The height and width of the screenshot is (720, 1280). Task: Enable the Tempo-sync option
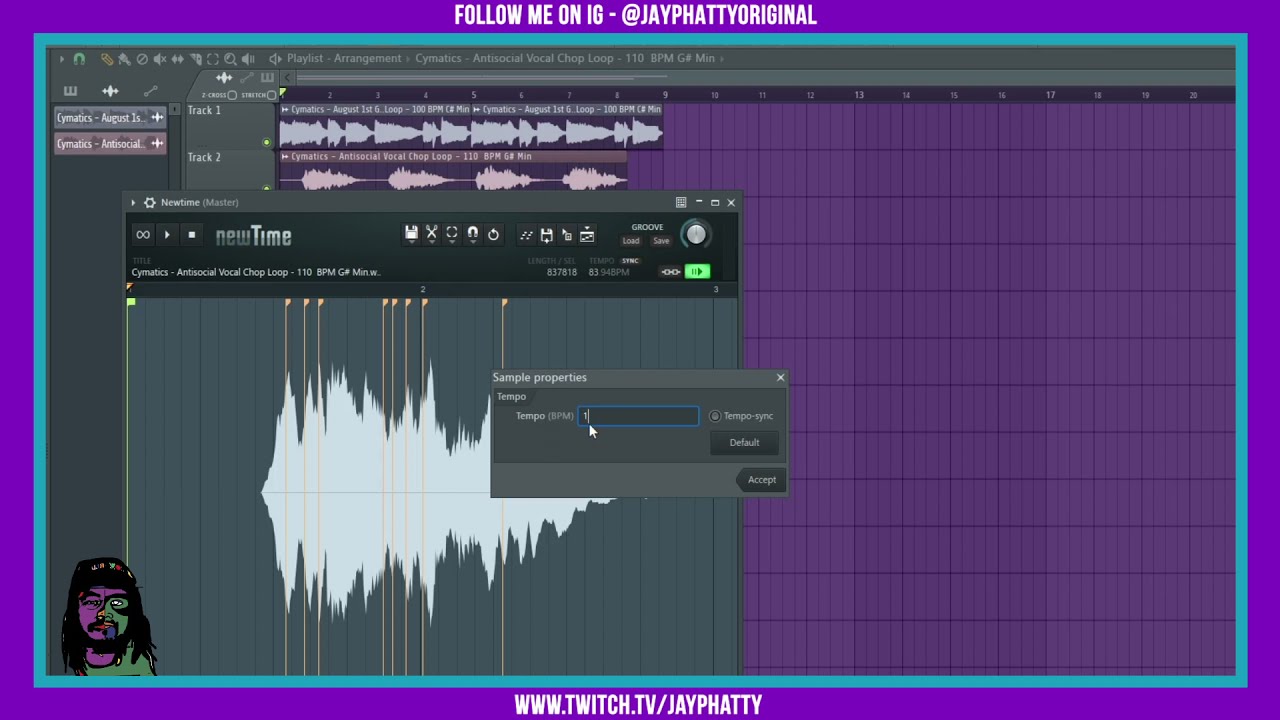pyautogui.click(x=741, y=416)
